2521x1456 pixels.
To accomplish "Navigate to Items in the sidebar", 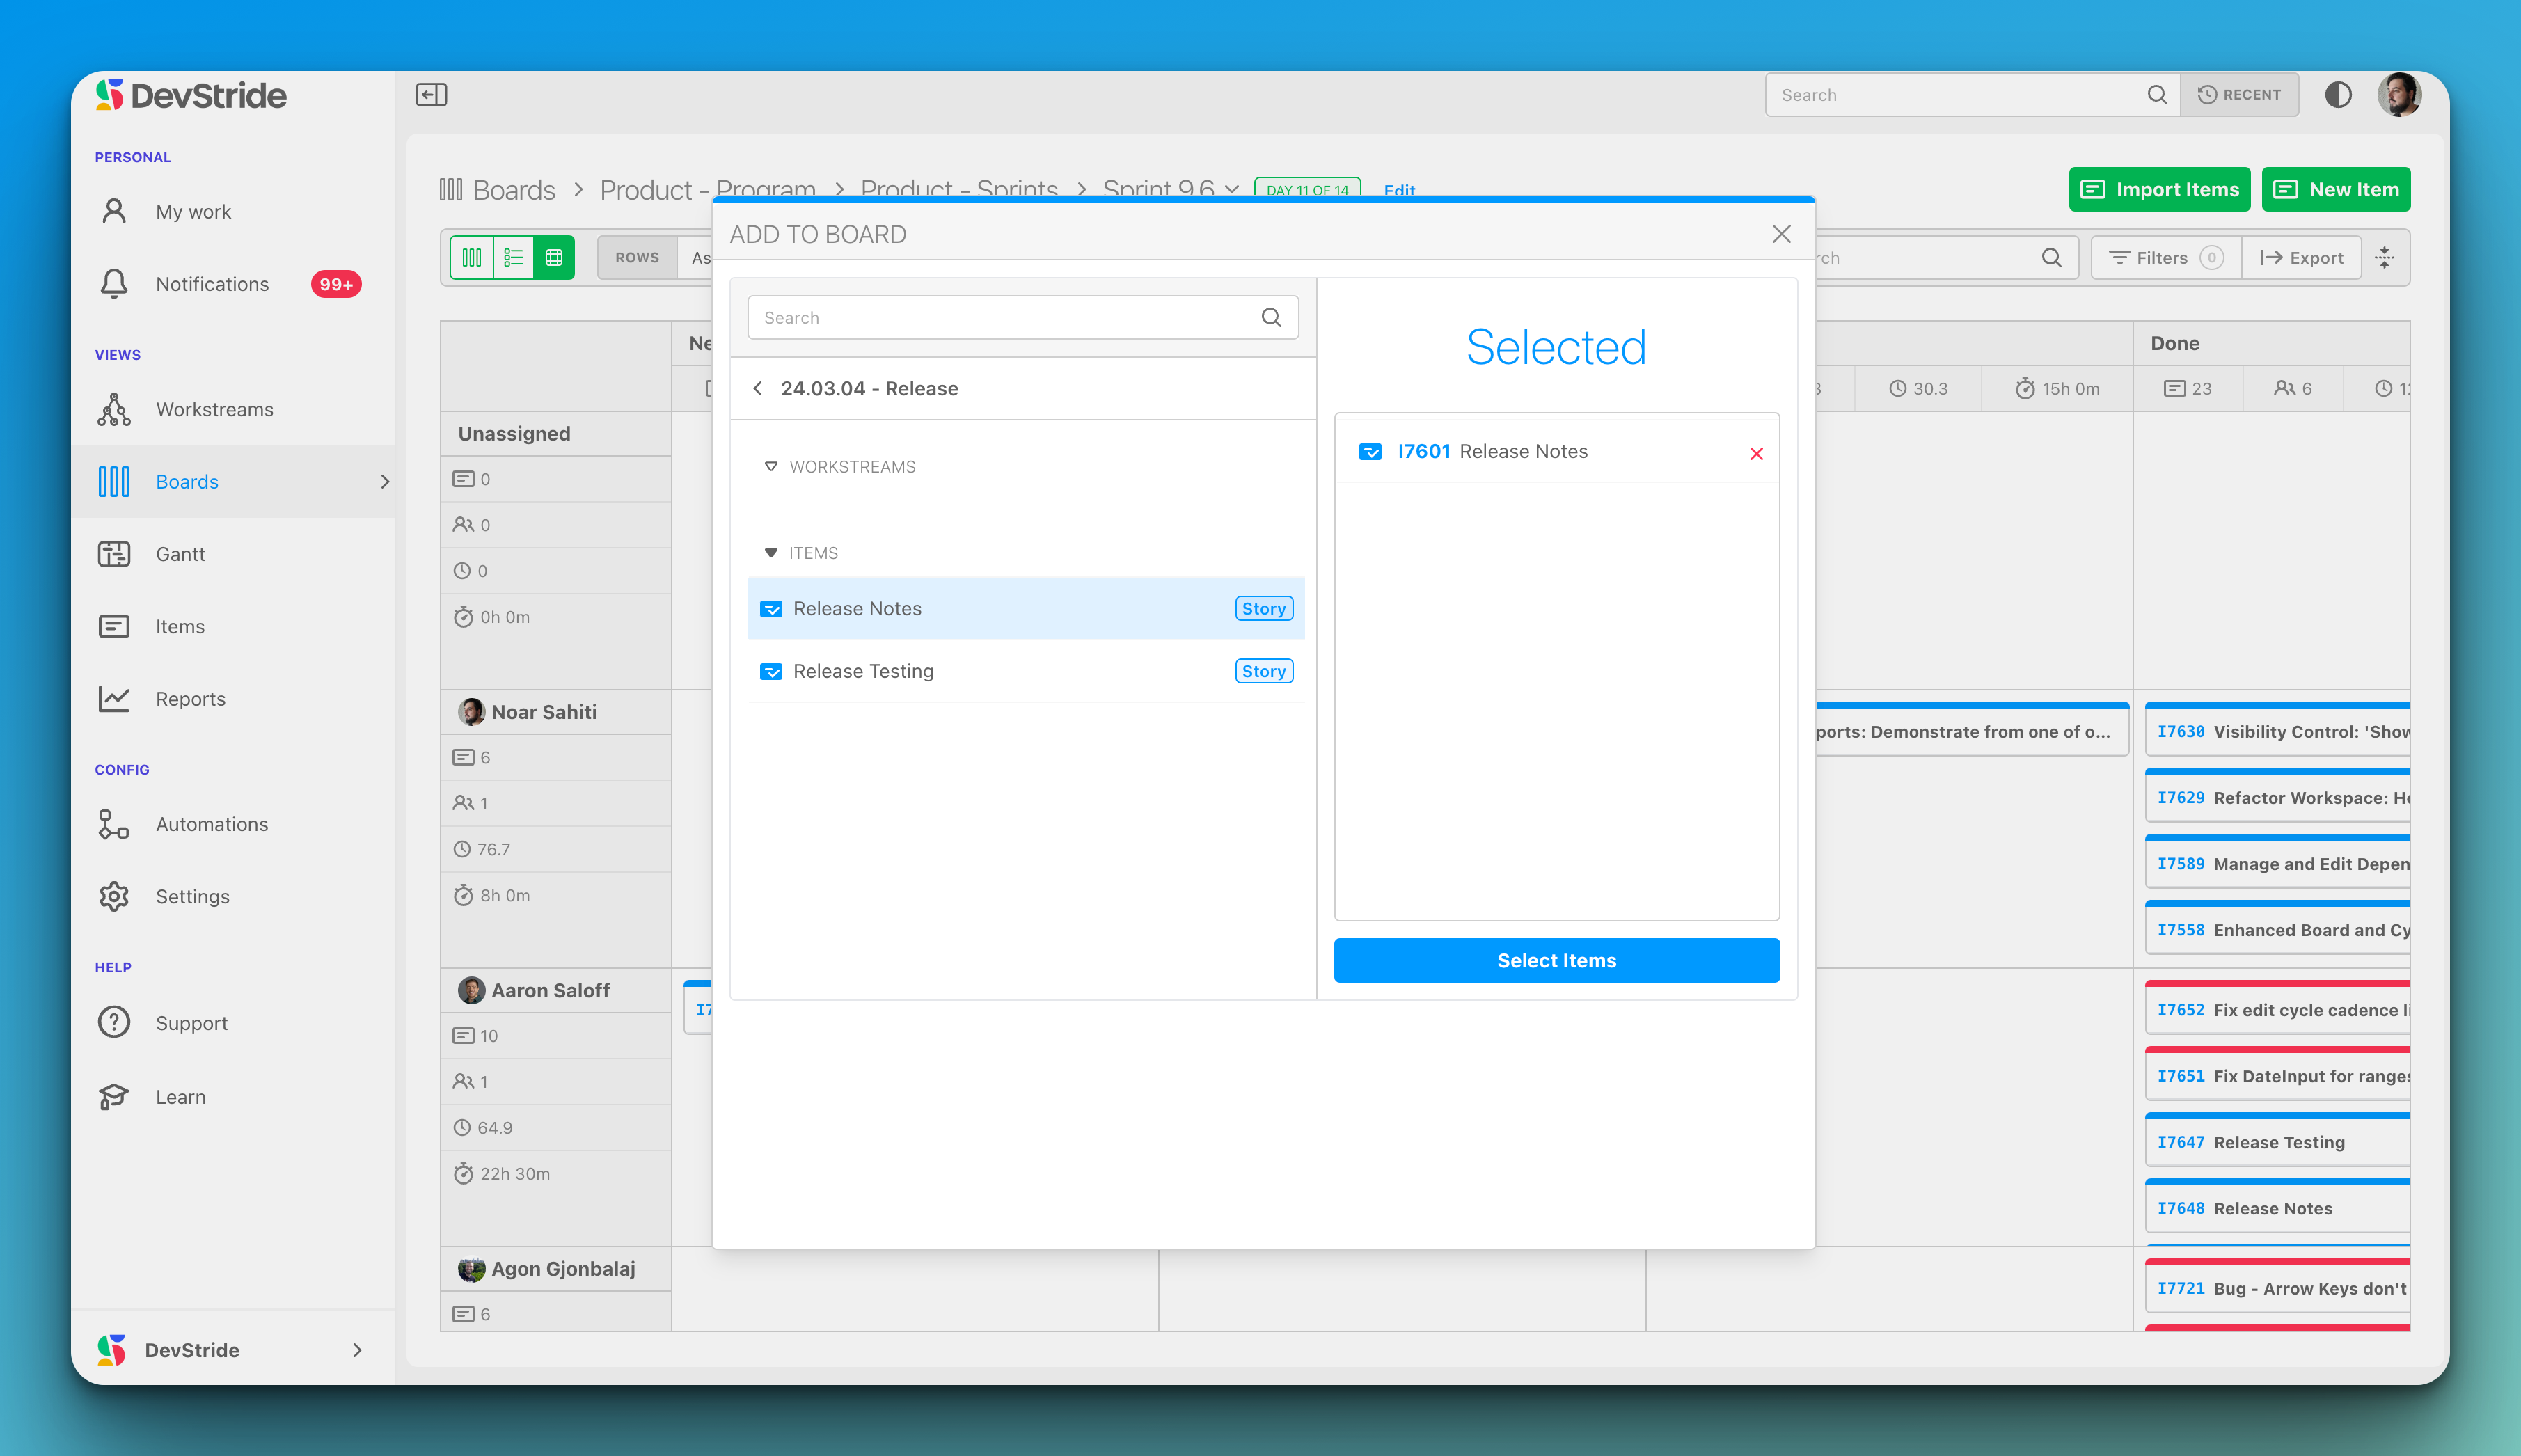I will (180, 626).
